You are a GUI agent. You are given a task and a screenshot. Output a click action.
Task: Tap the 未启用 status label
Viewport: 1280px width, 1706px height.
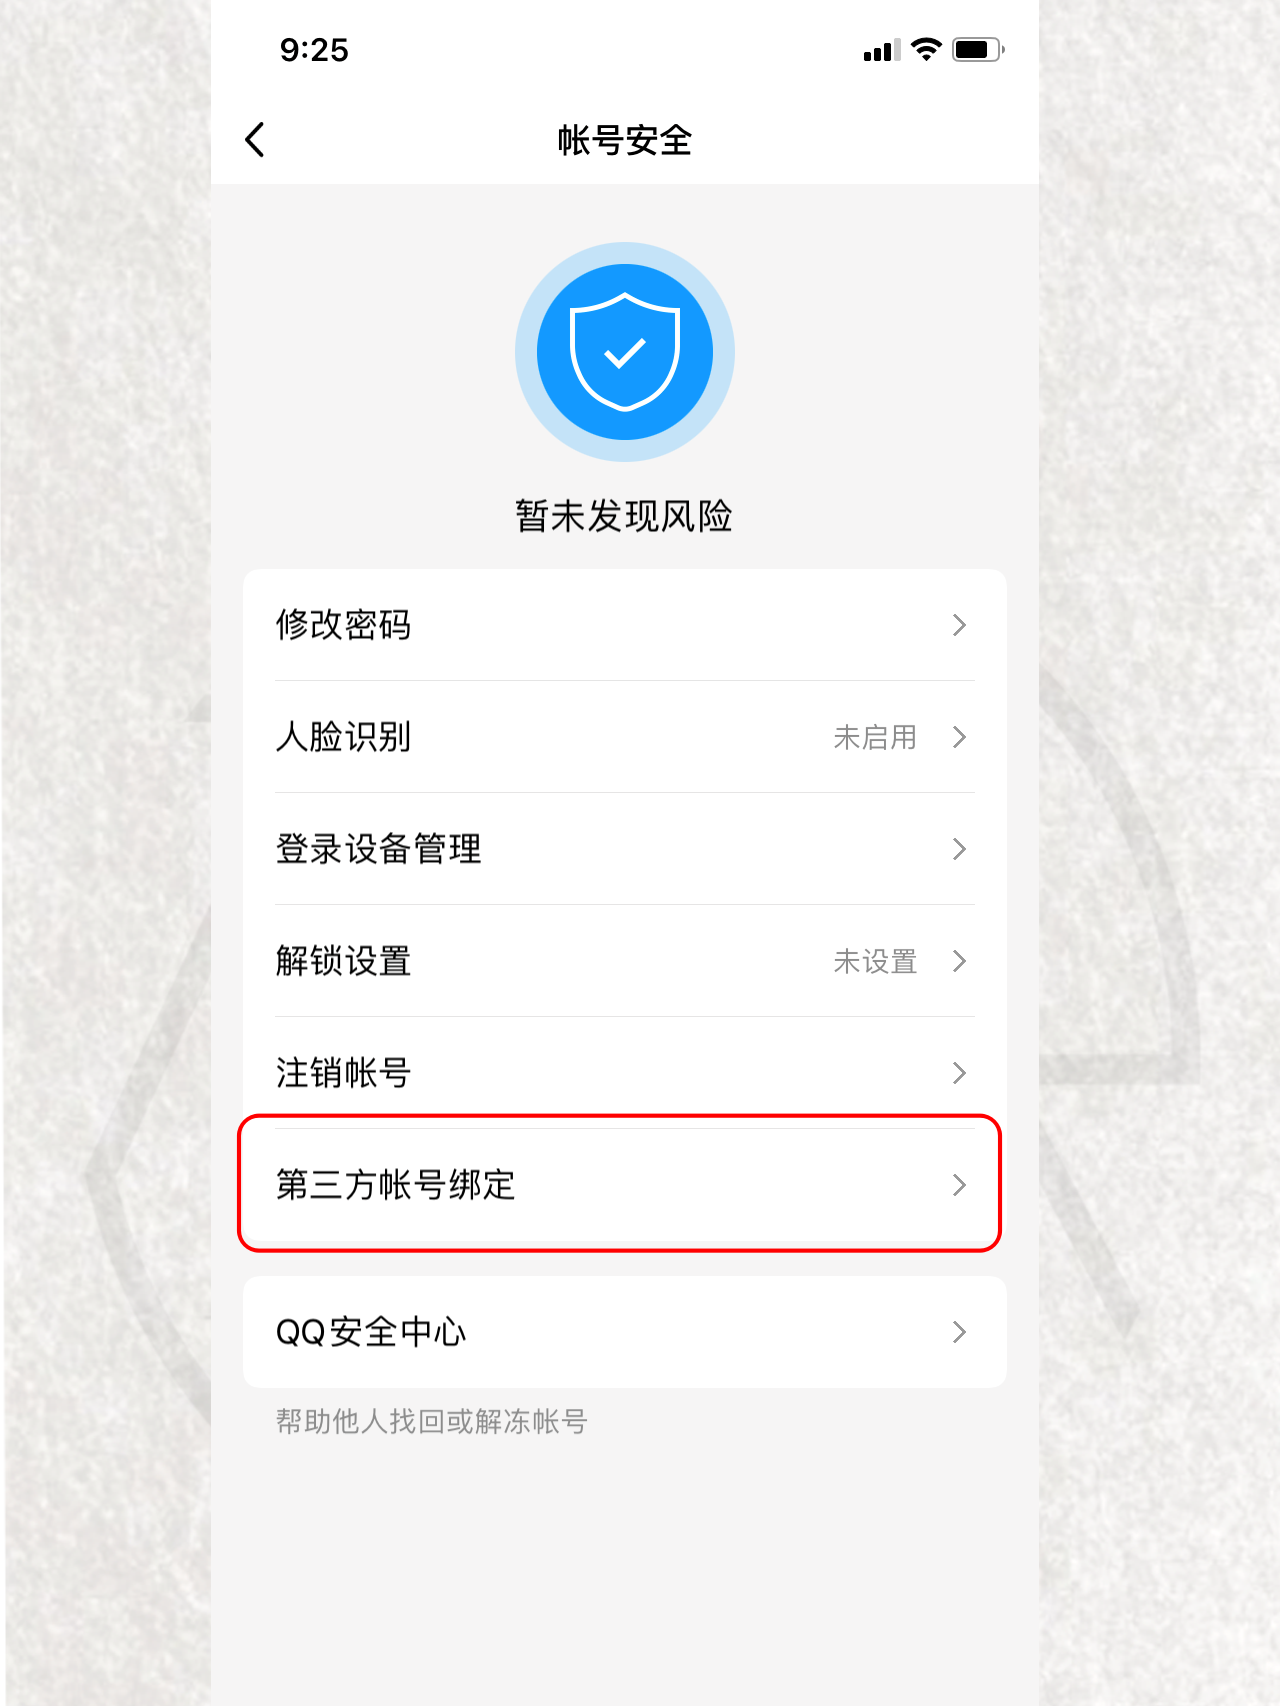(875, 737)
